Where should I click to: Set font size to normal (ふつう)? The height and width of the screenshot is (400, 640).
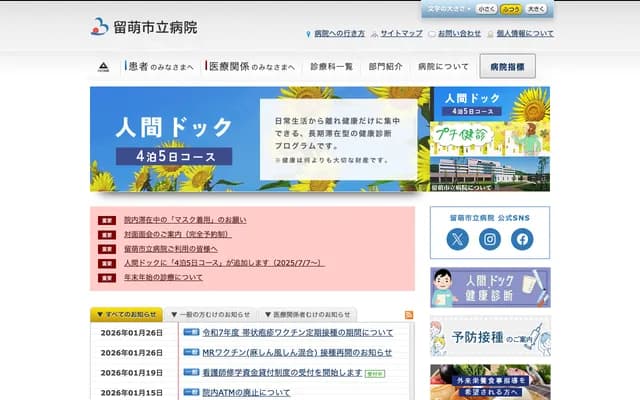[511, 8]
